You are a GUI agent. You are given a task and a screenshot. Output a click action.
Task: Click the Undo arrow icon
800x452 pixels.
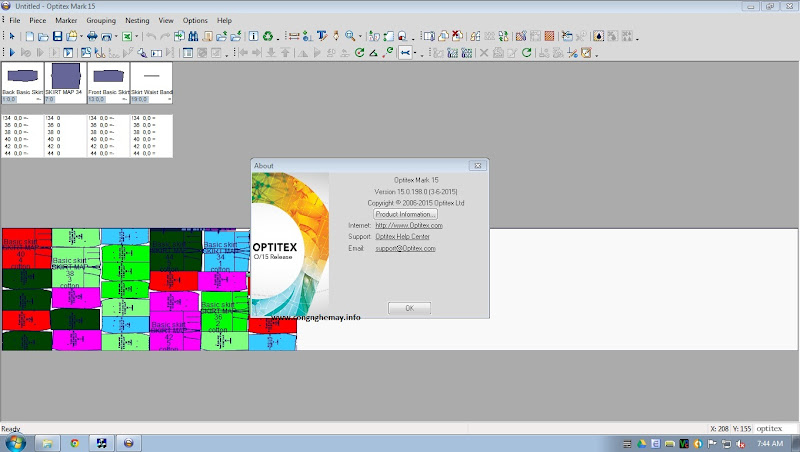point(151,36)
